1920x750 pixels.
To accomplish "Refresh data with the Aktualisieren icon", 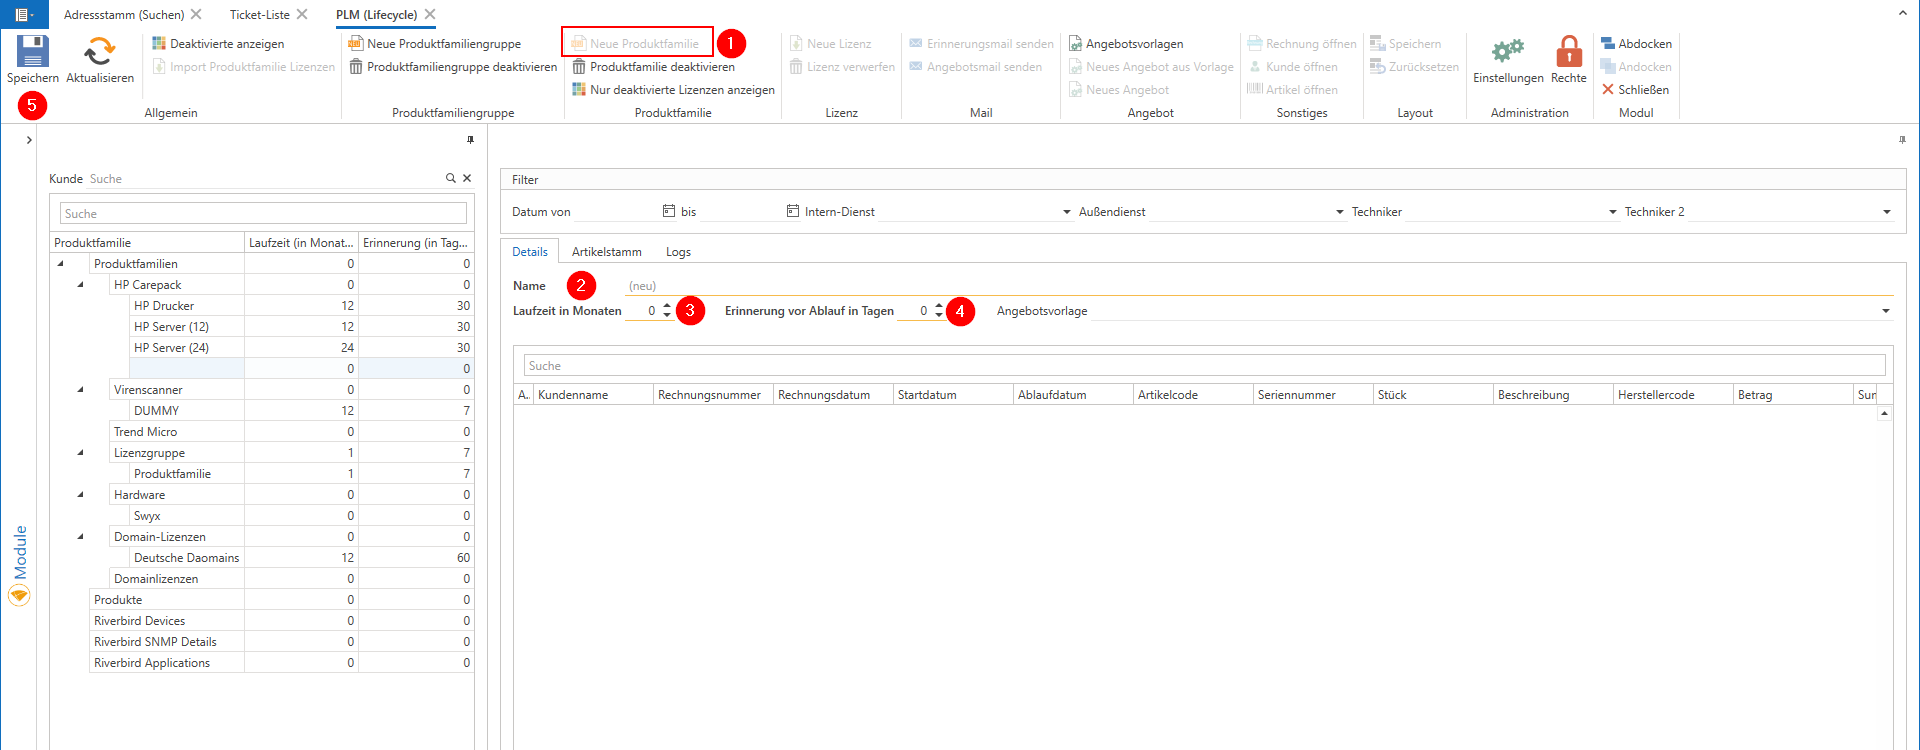I will (x=99, y=51).
